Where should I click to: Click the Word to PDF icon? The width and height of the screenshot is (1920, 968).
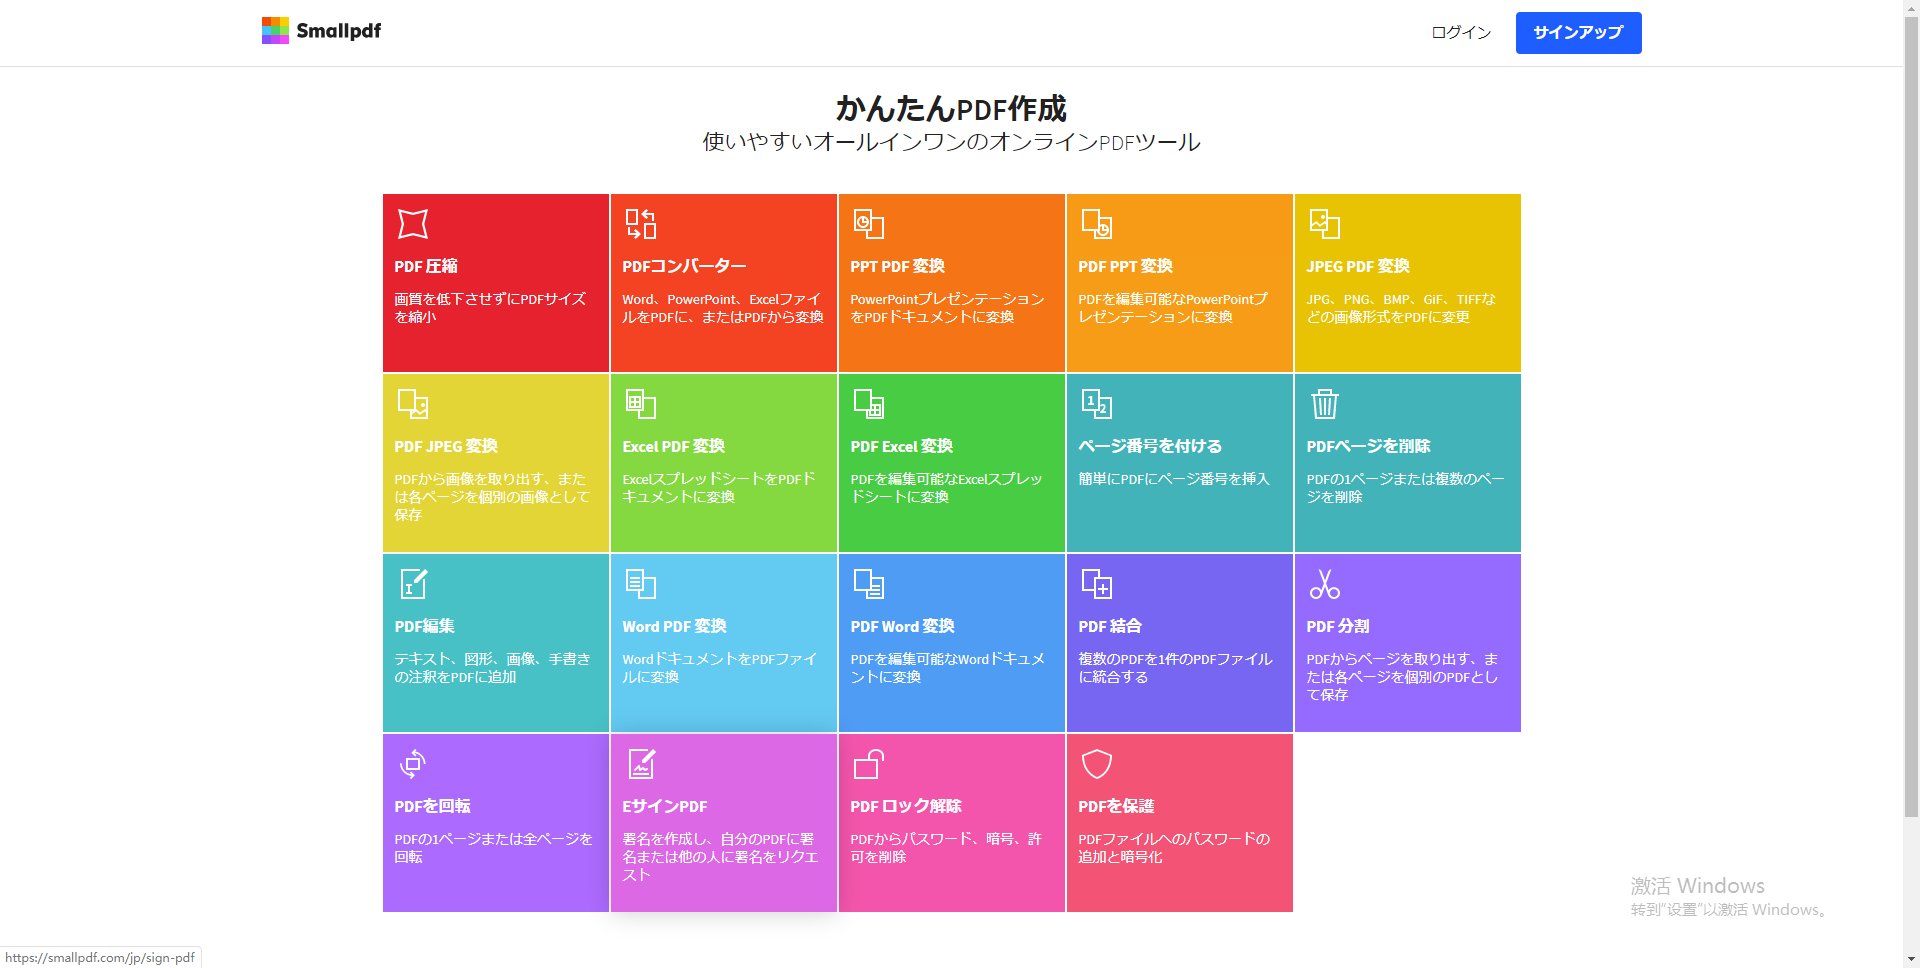641,584
